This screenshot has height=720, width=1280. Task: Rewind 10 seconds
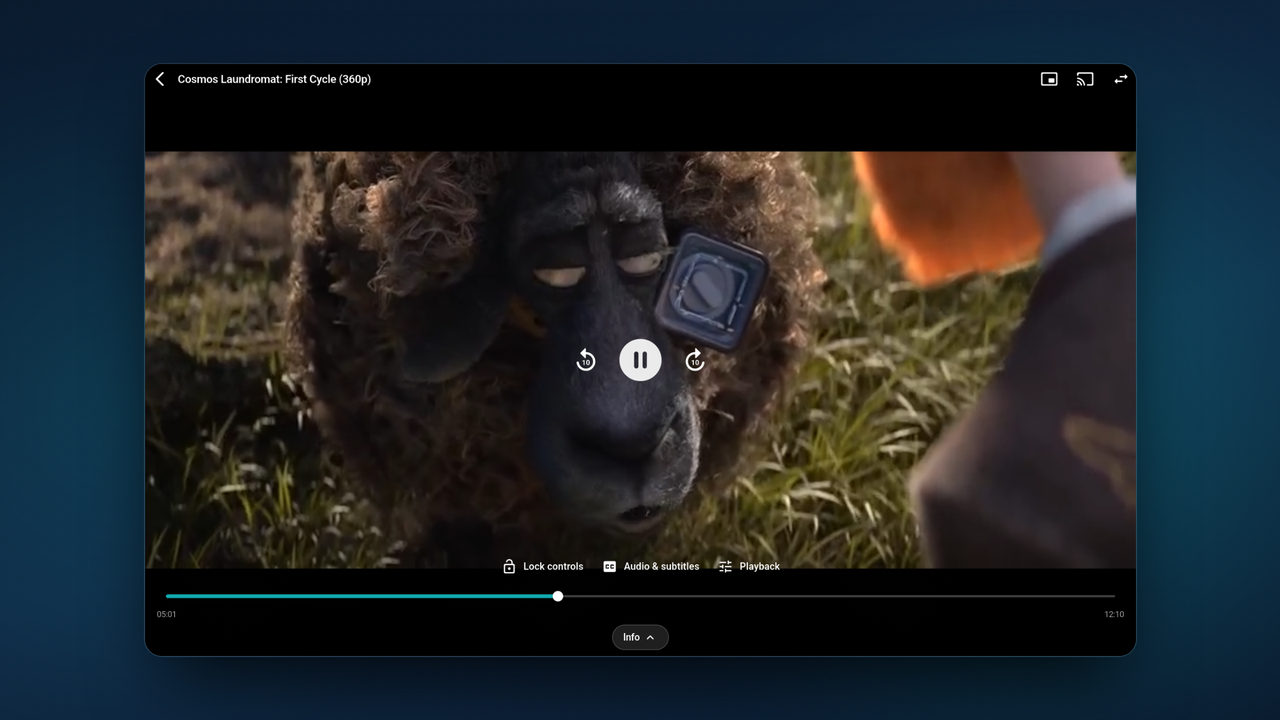pos(586,360)
